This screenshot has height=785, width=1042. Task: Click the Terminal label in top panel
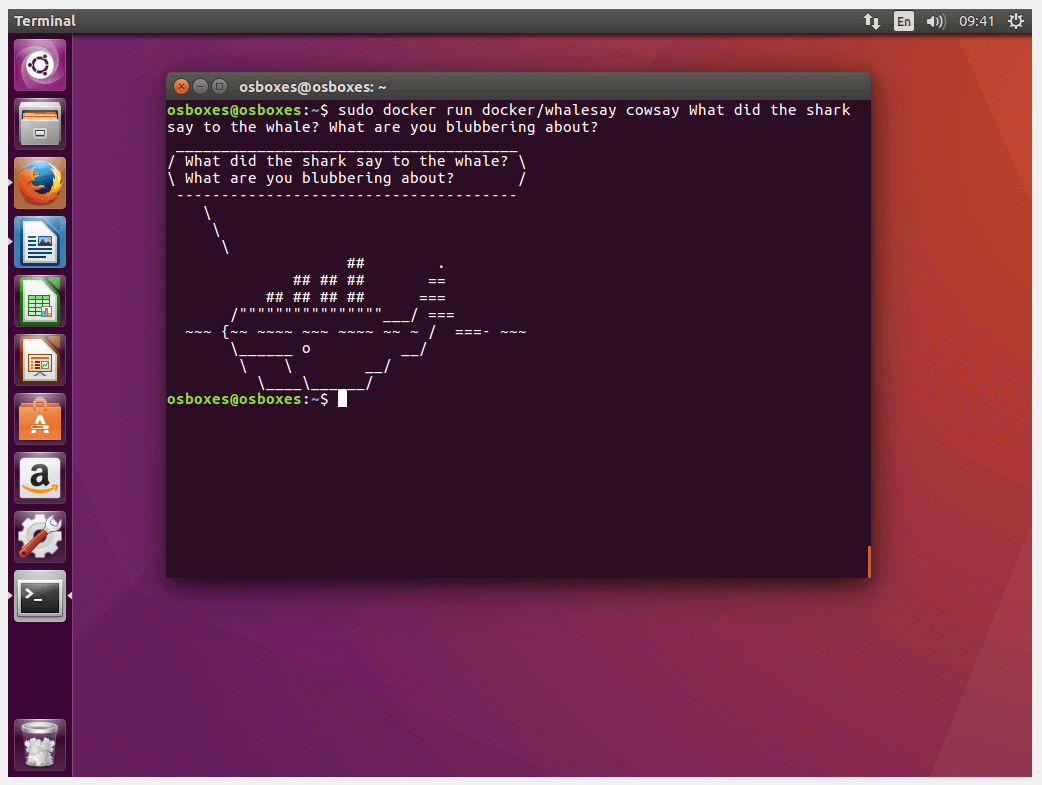[45, 21]
